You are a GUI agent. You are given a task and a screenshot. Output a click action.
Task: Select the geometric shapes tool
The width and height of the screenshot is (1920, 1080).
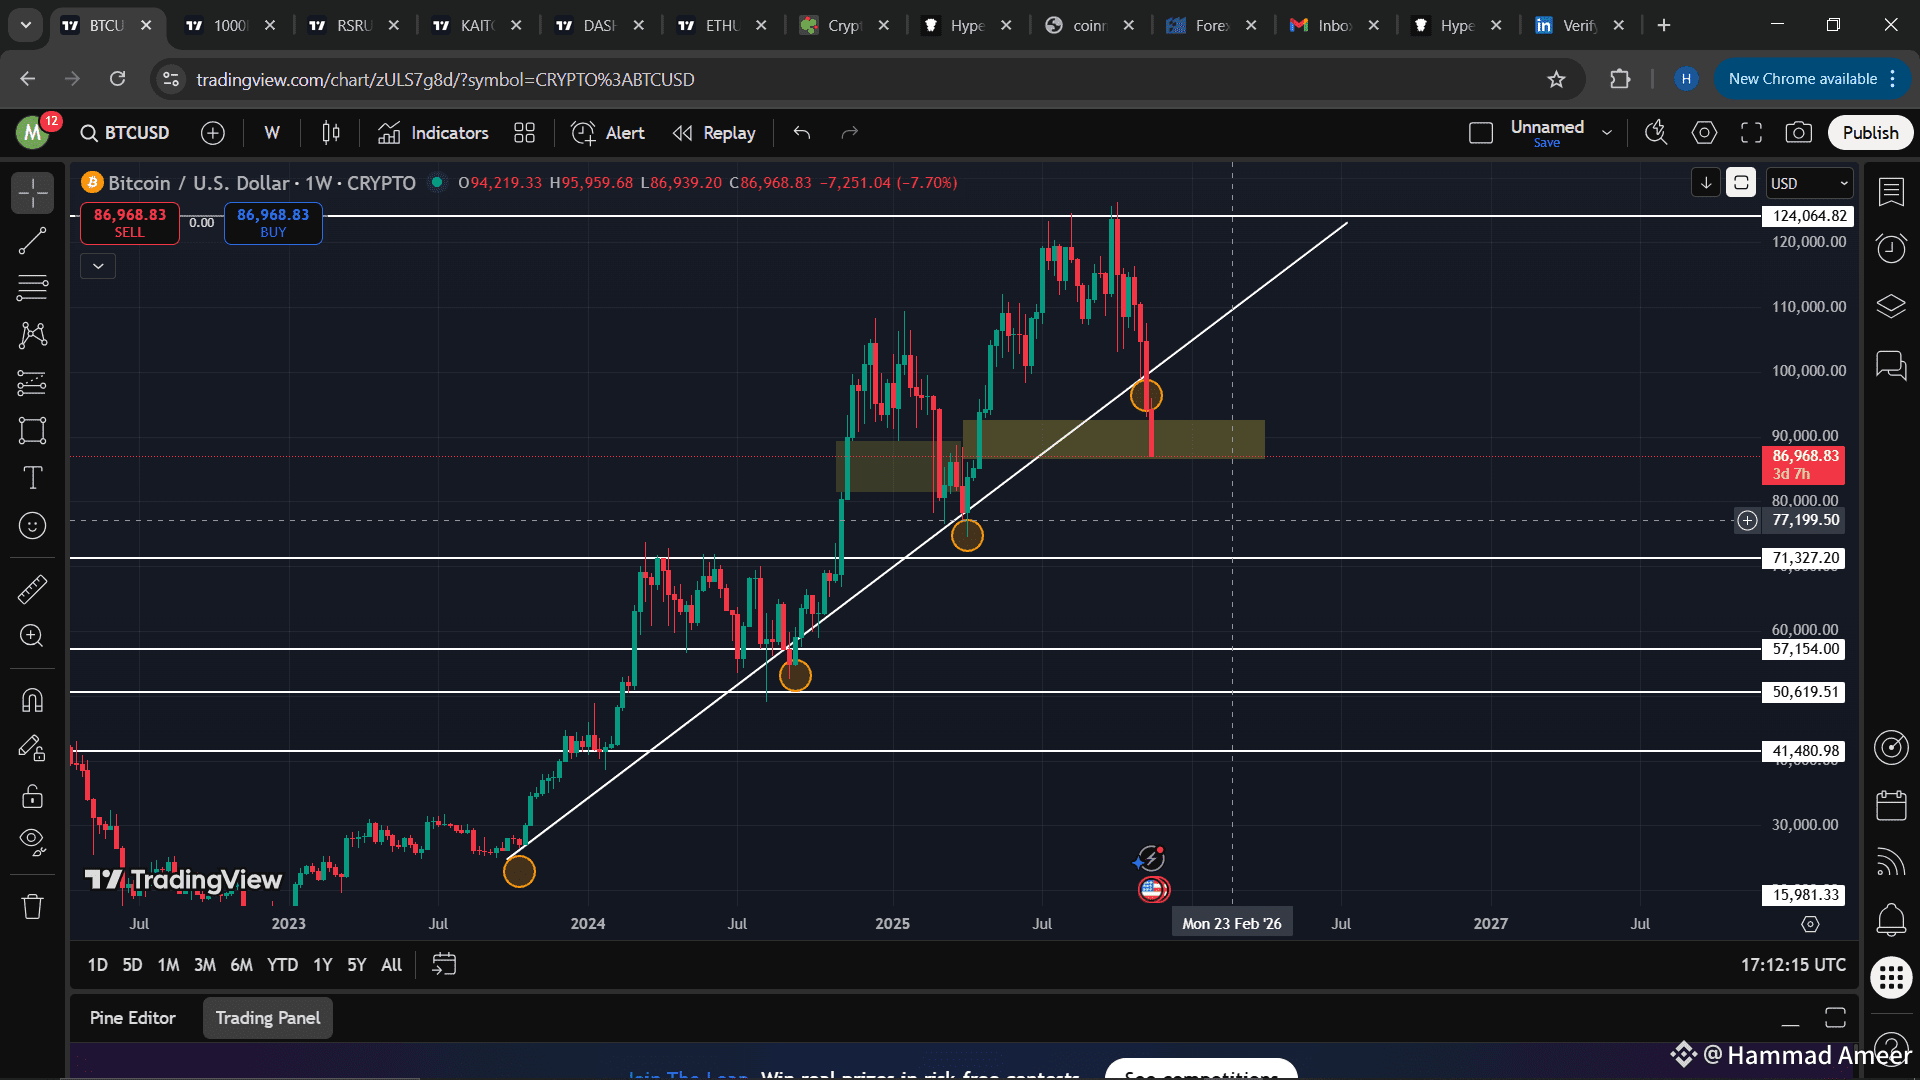pos(32,431)
